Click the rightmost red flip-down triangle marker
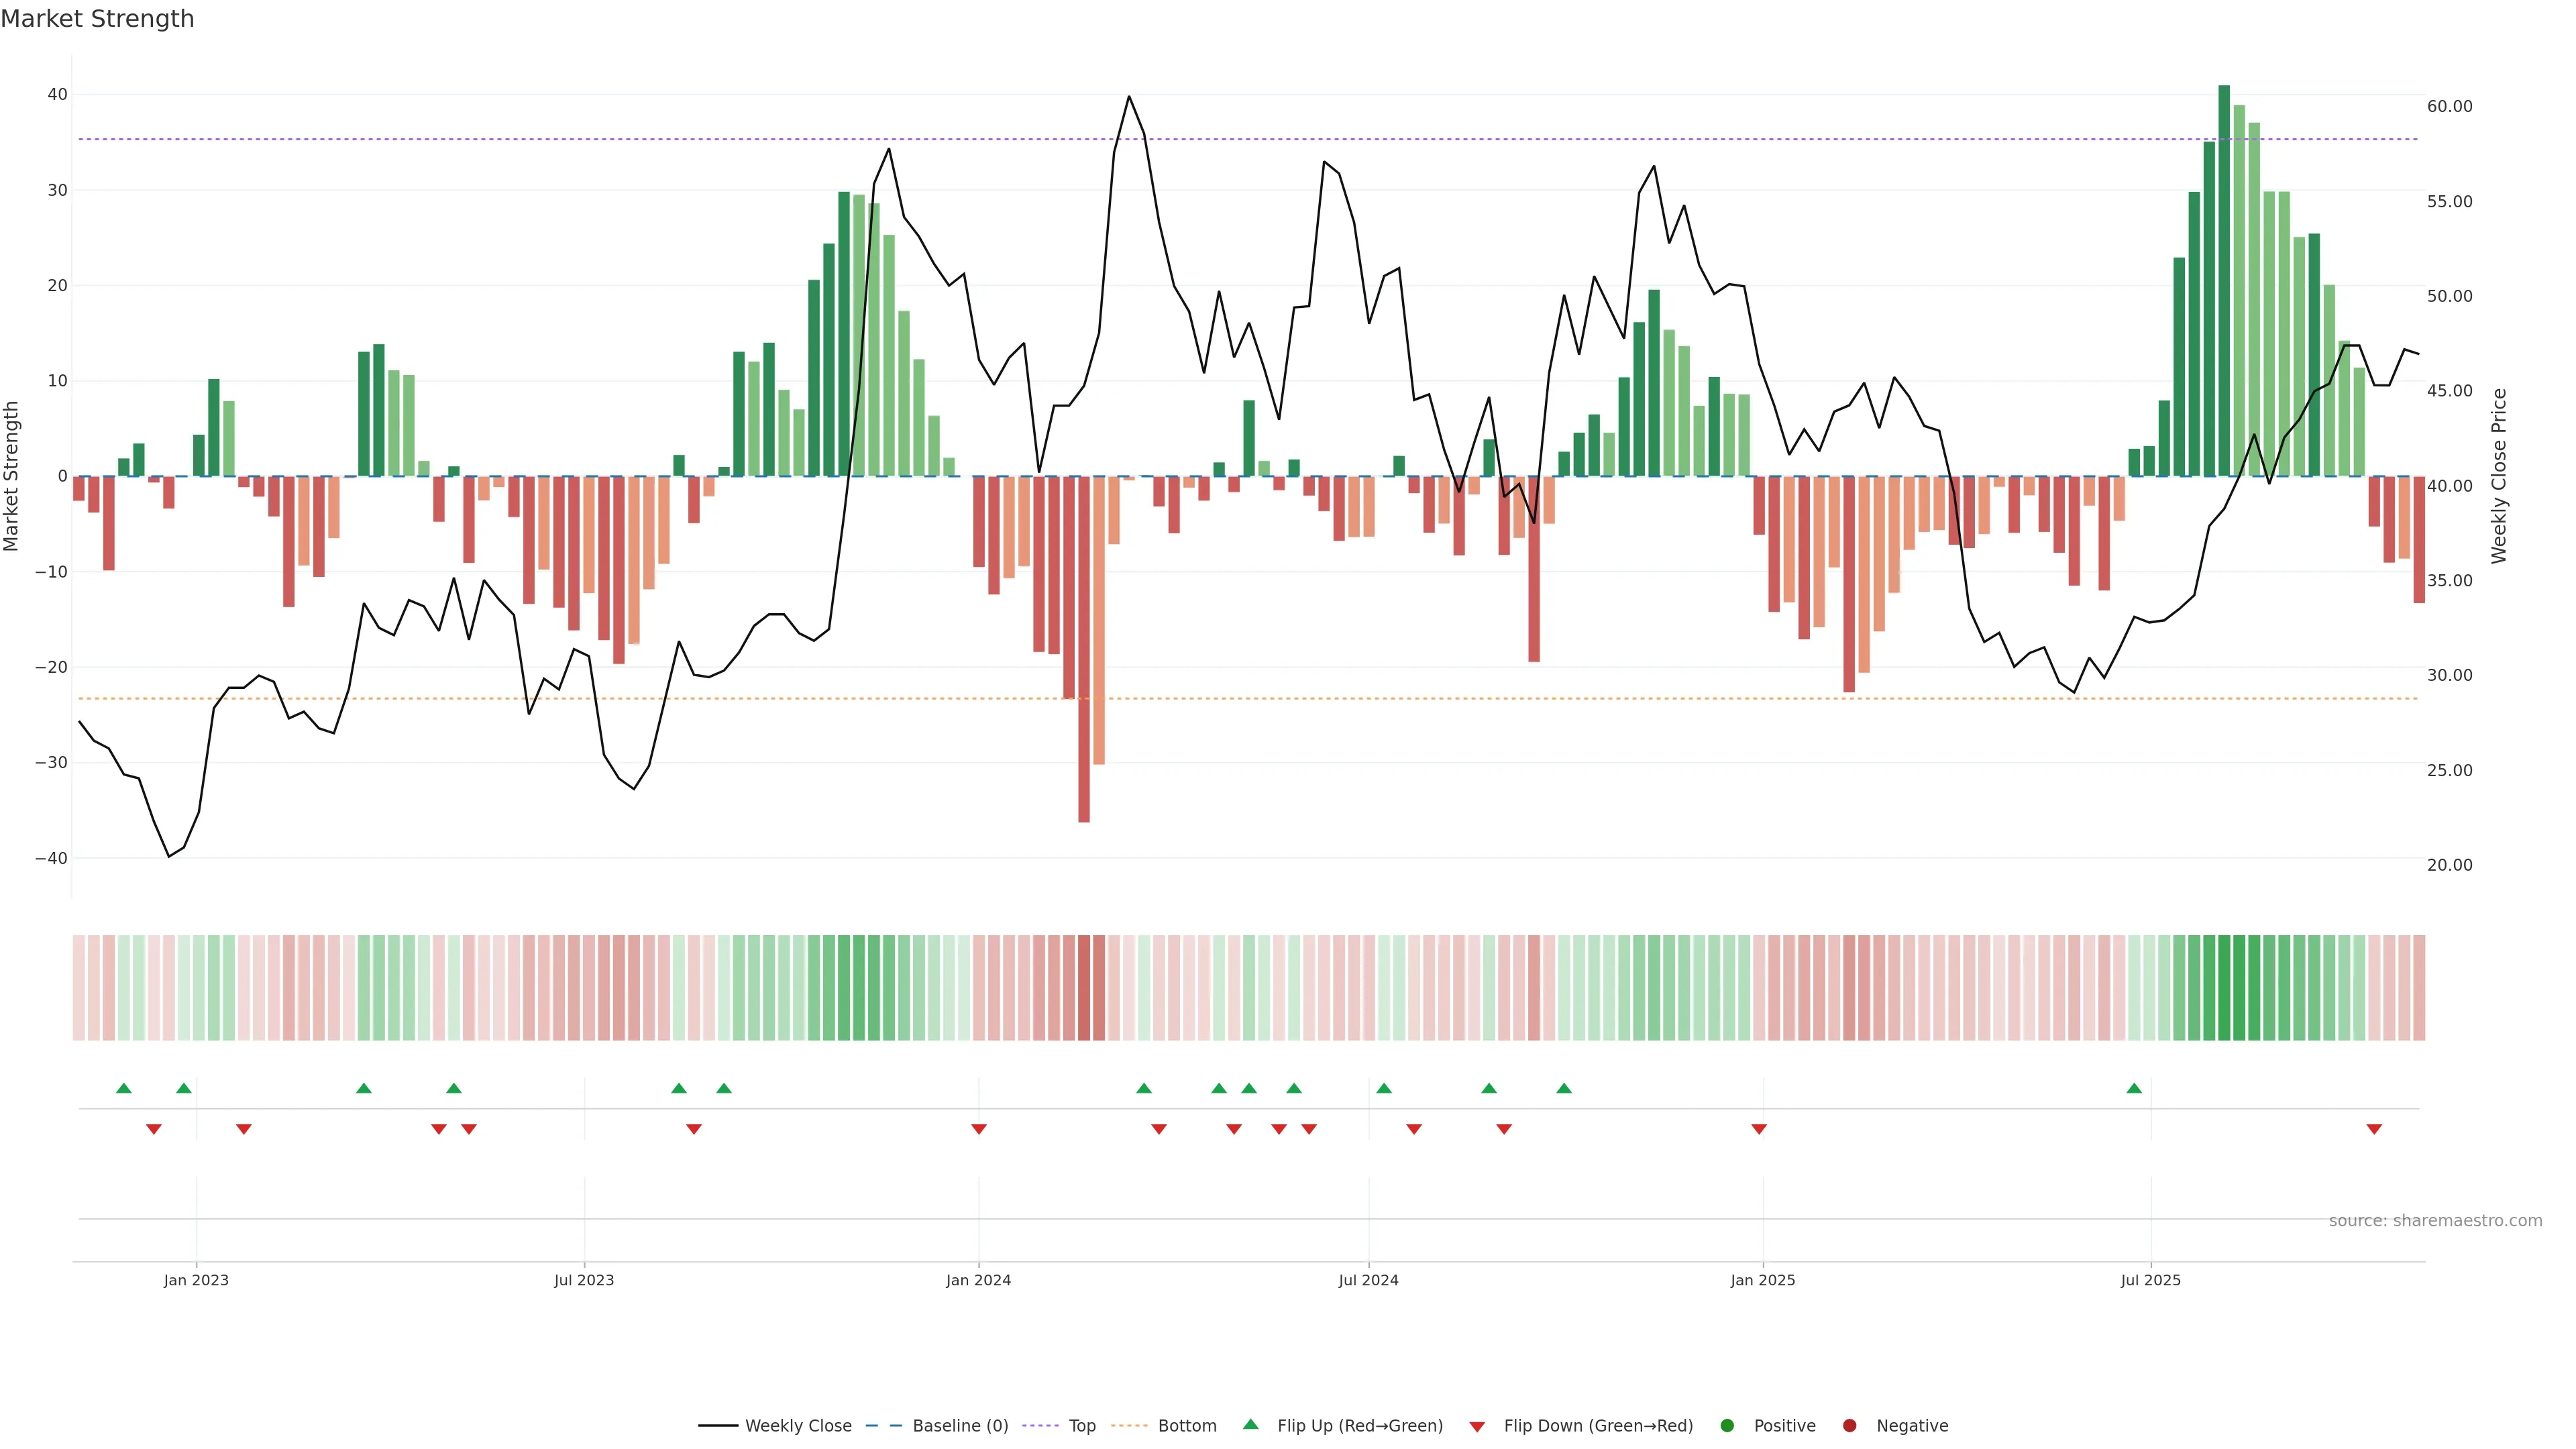 pos(2374,1129)
